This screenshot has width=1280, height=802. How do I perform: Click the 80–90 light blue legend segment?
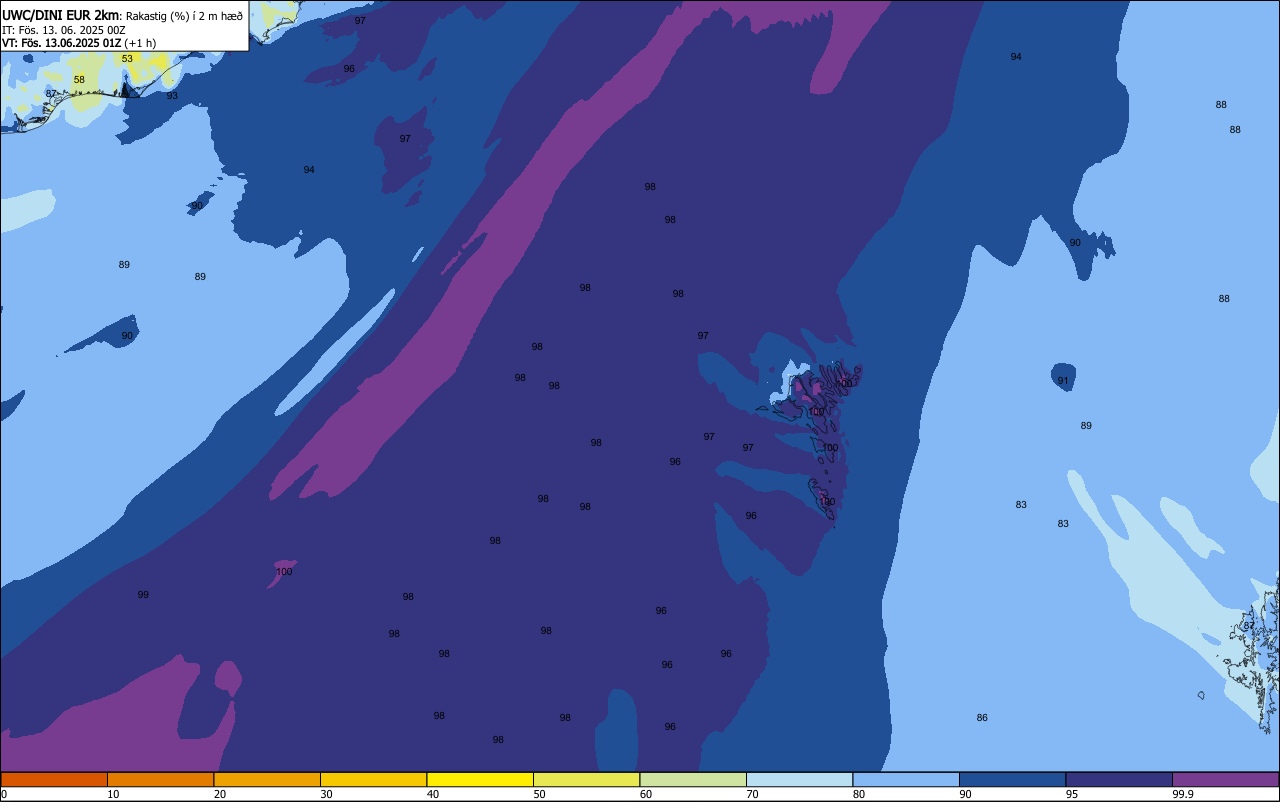click(906, 779)
